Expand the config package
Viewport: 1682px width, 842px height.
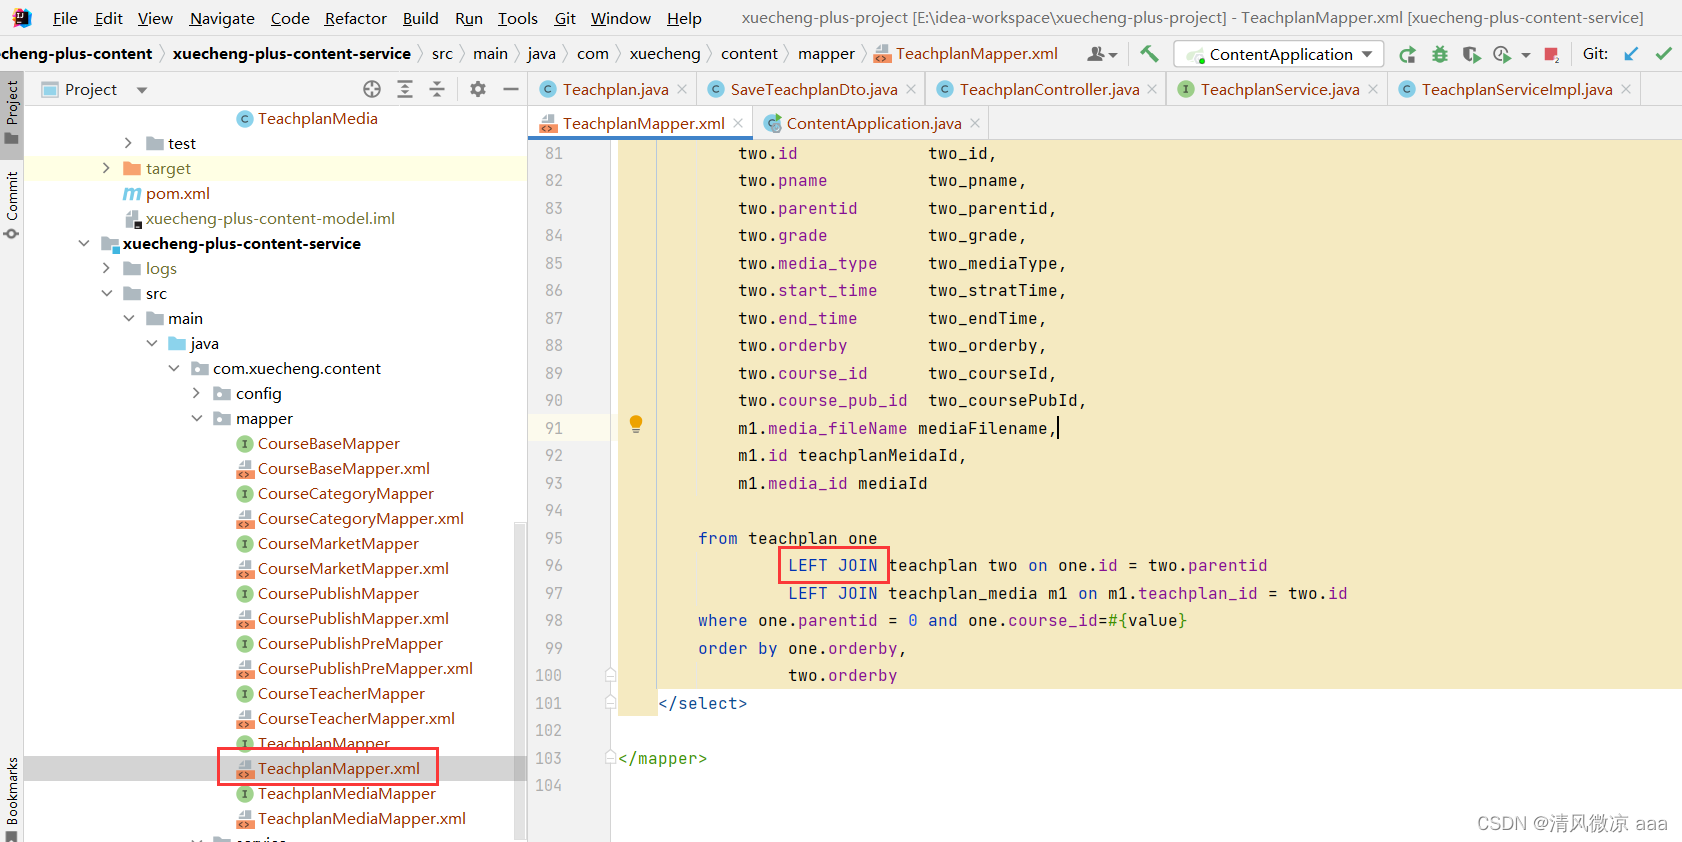(196, 393)
